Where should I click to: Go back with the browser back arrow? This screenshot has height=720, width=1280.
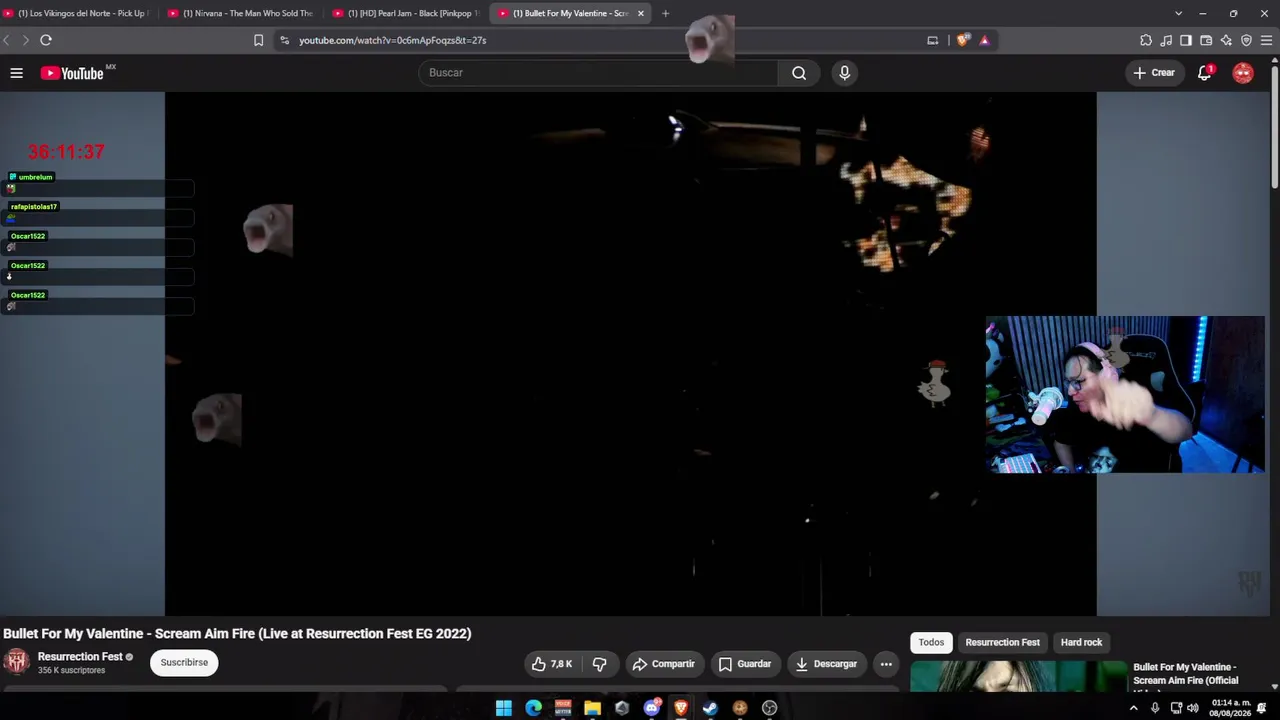(x=7, y=40)
